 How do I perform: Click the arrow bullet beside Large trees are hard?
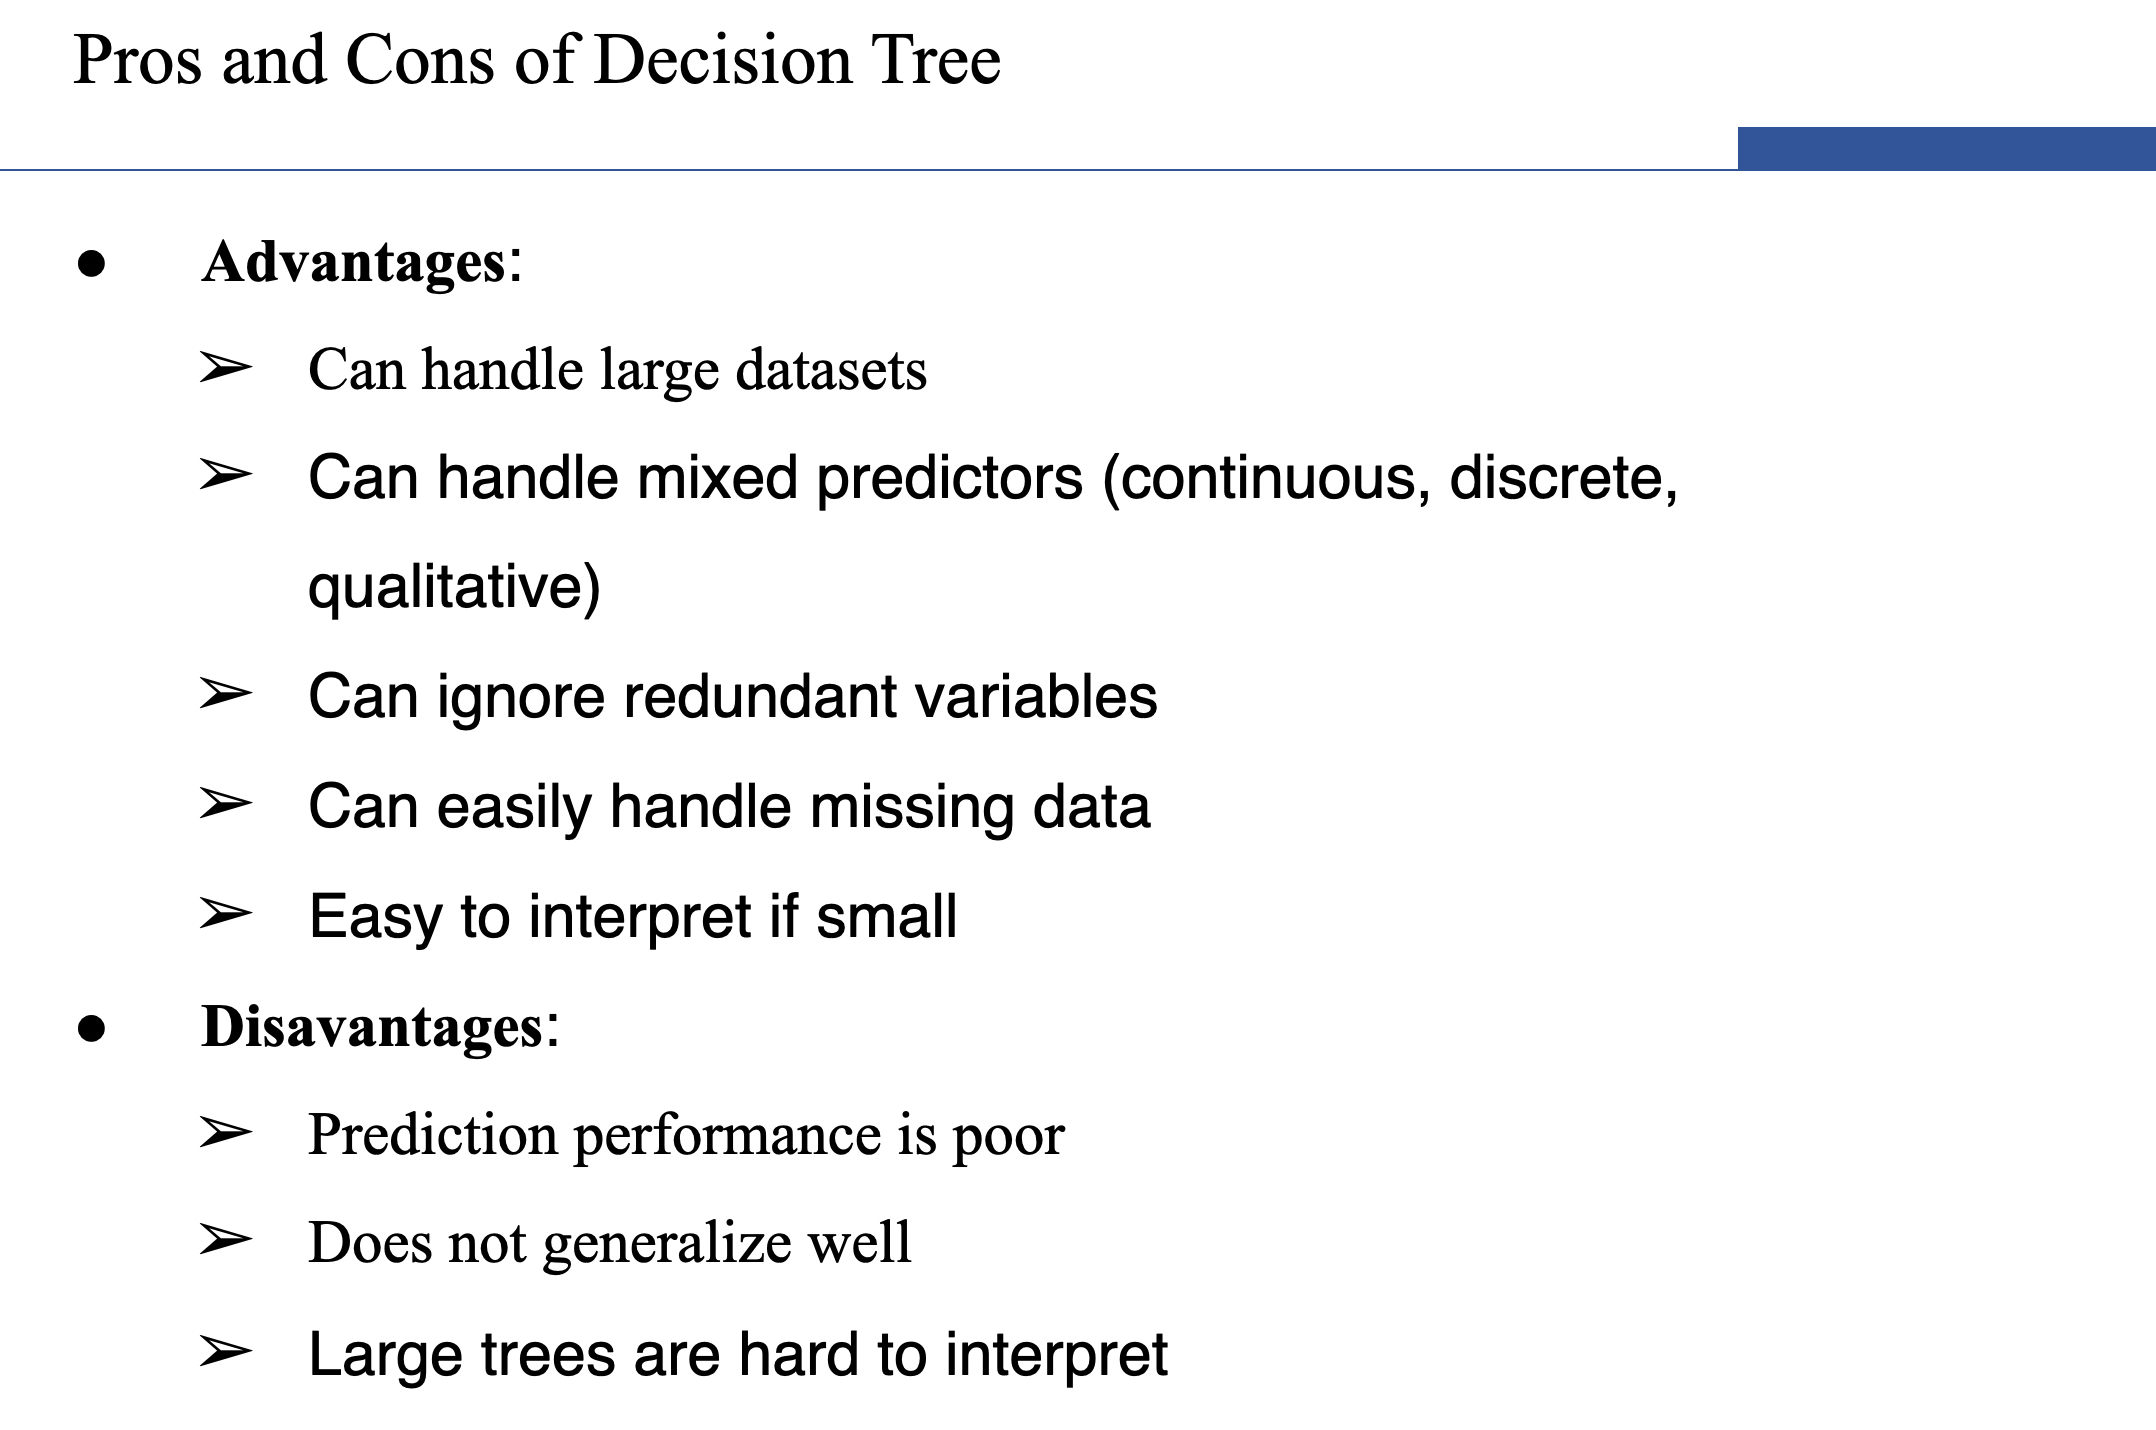tap(225, 1352)
